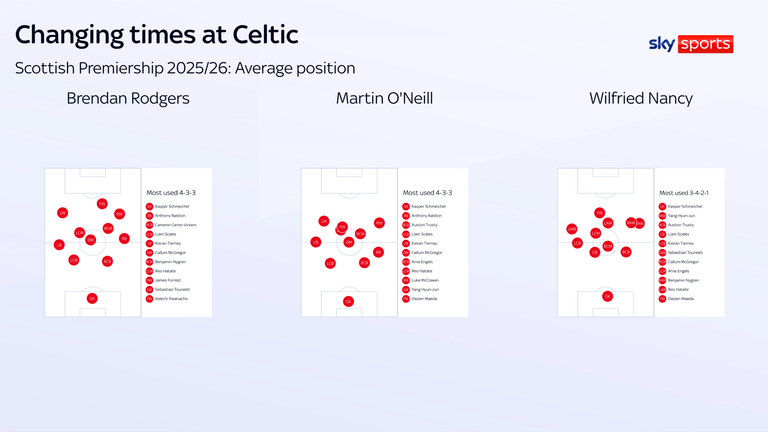Select the RB marker on O'Neill's pitch
This screenshot has width=768, height=432.
[378, 252]
